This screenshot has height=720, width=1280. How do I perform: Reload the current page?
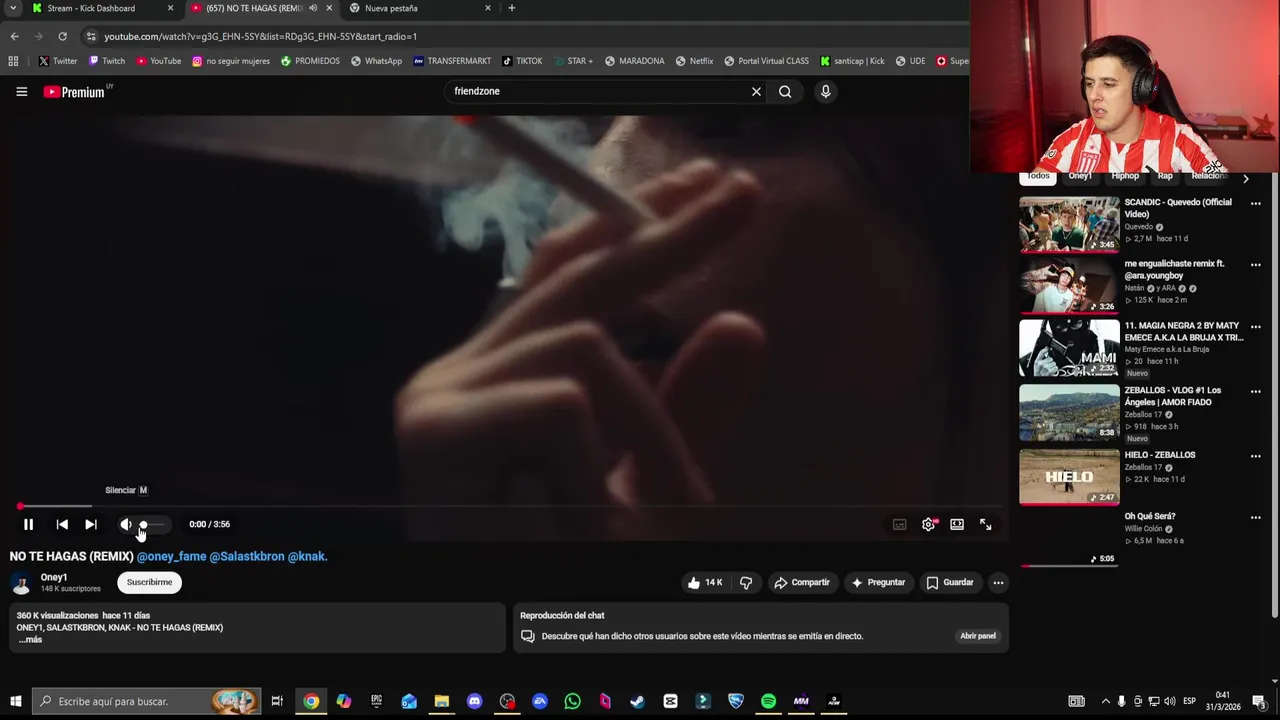[62, 36]
